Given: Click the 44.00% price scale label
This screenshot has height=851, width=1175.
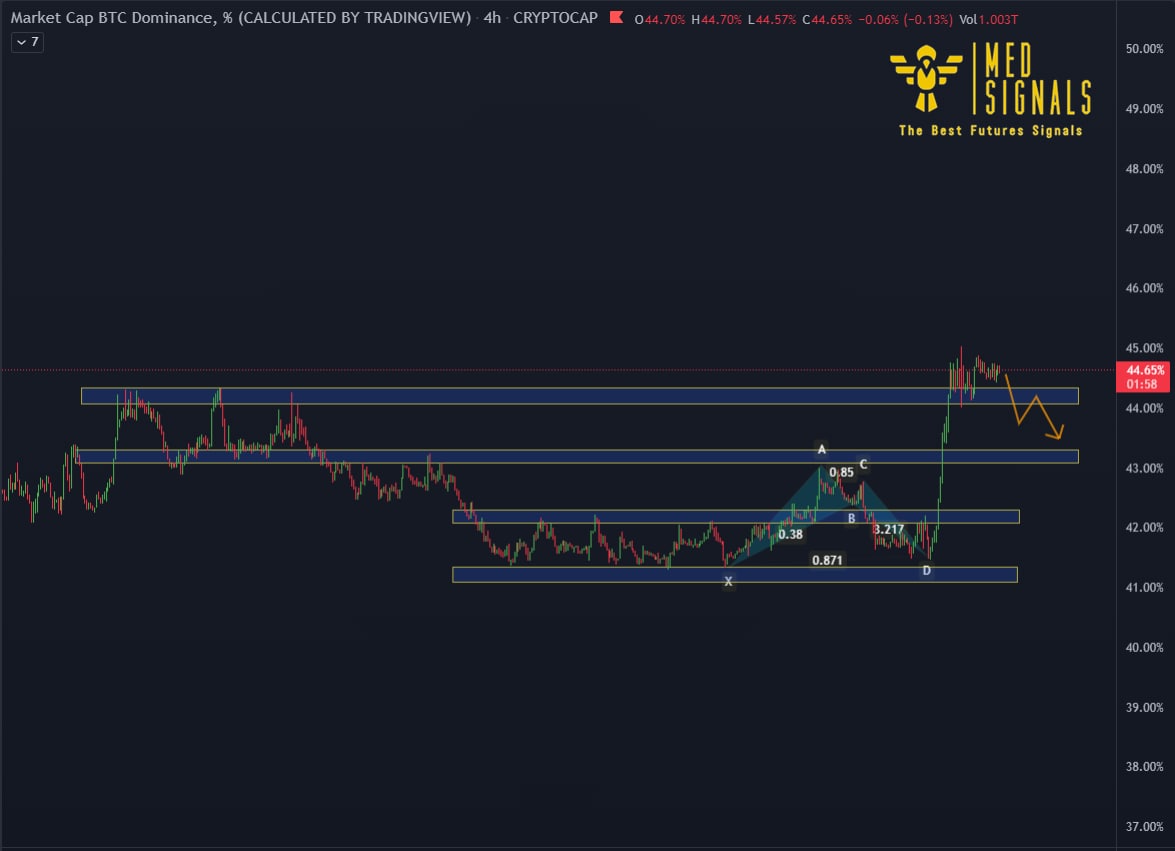Looking at the screenshot, I should (x=1144, y=408).
